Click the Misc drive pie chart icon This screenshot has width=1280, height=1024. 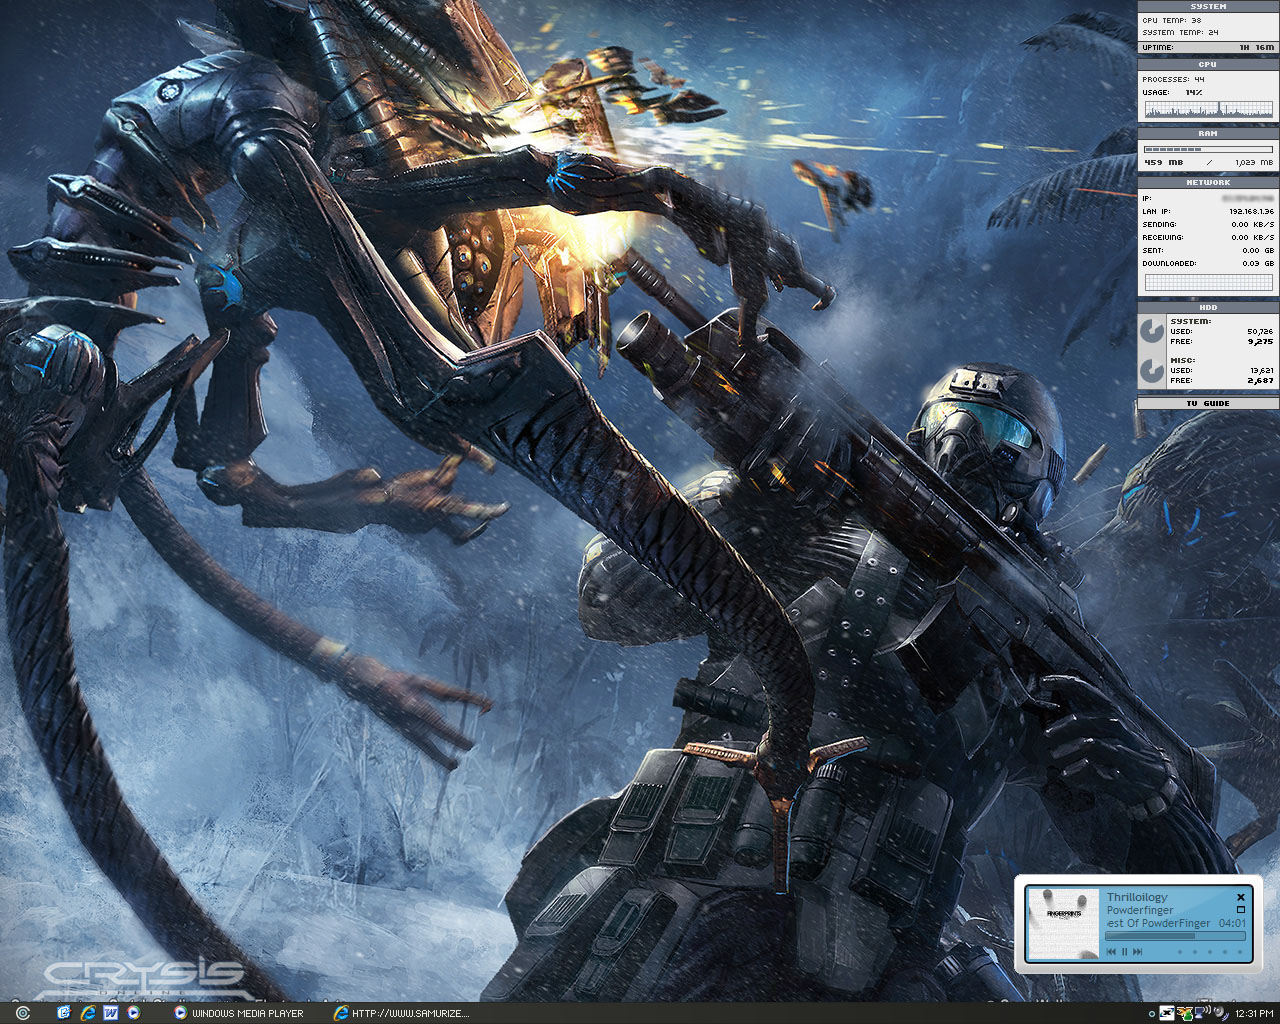1152,371
